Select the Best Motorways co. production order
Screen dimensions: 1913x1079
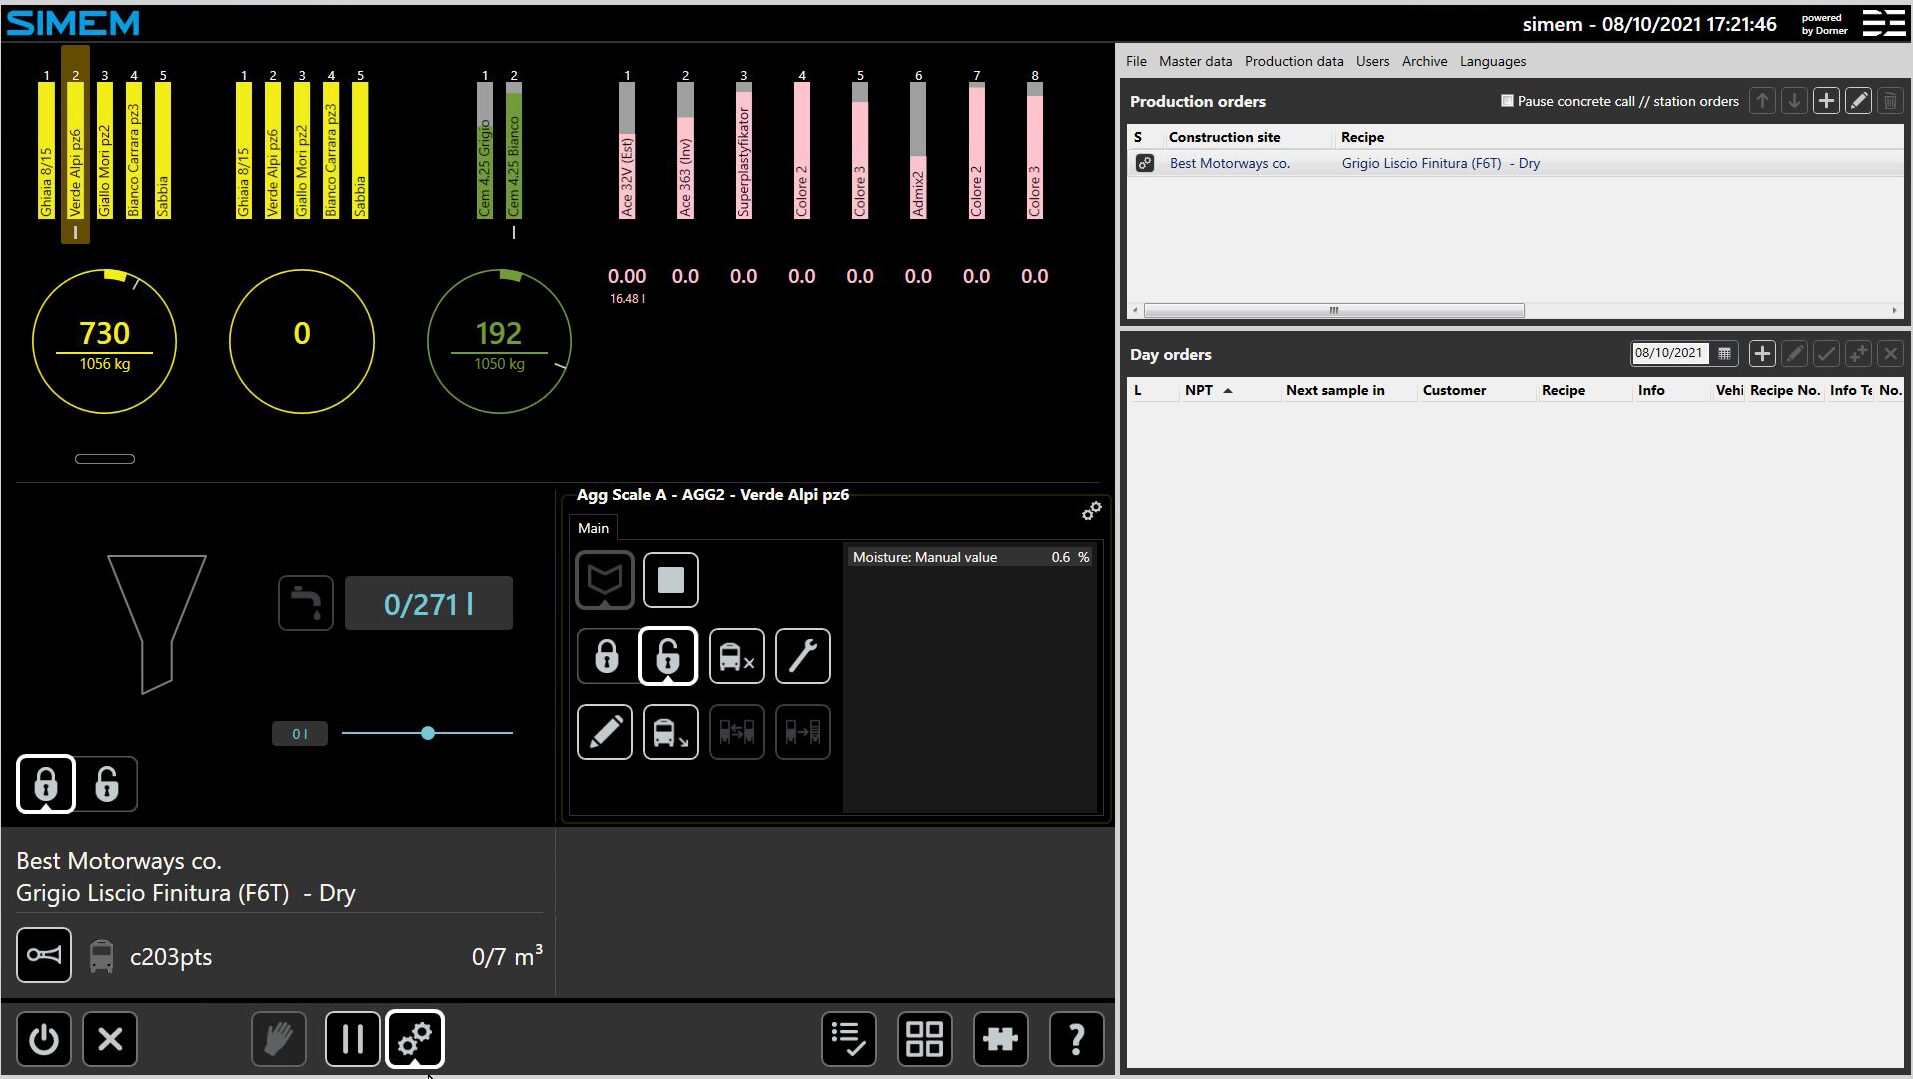tap(1229, 163)
